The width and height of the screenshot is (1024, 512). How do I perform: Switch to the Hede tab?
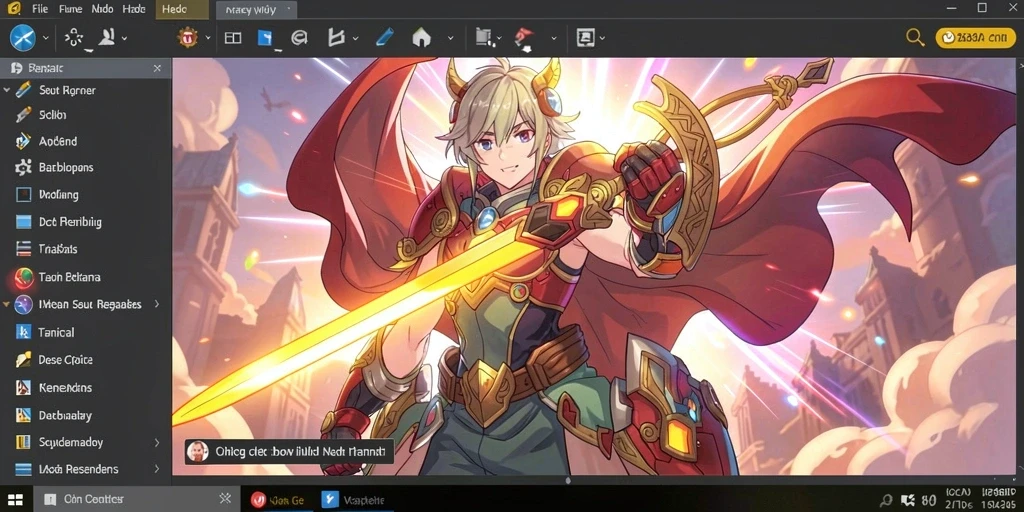(174, 9)
